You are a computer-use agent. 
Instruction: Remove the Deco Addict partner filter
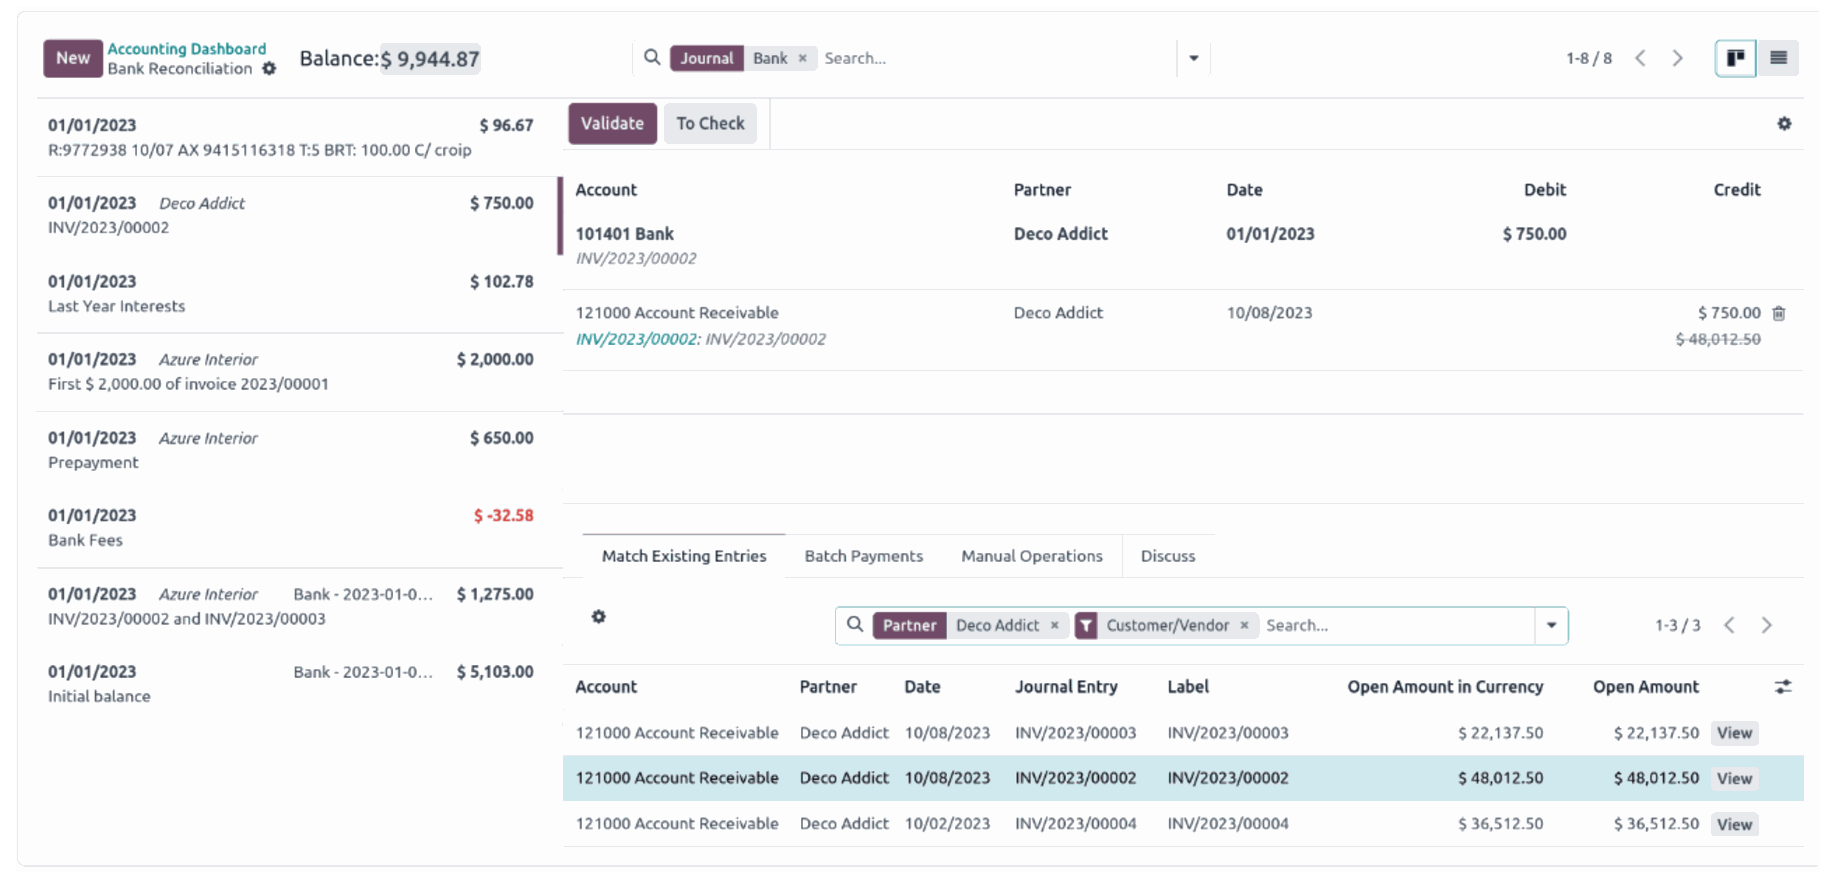coord(1054,626)
